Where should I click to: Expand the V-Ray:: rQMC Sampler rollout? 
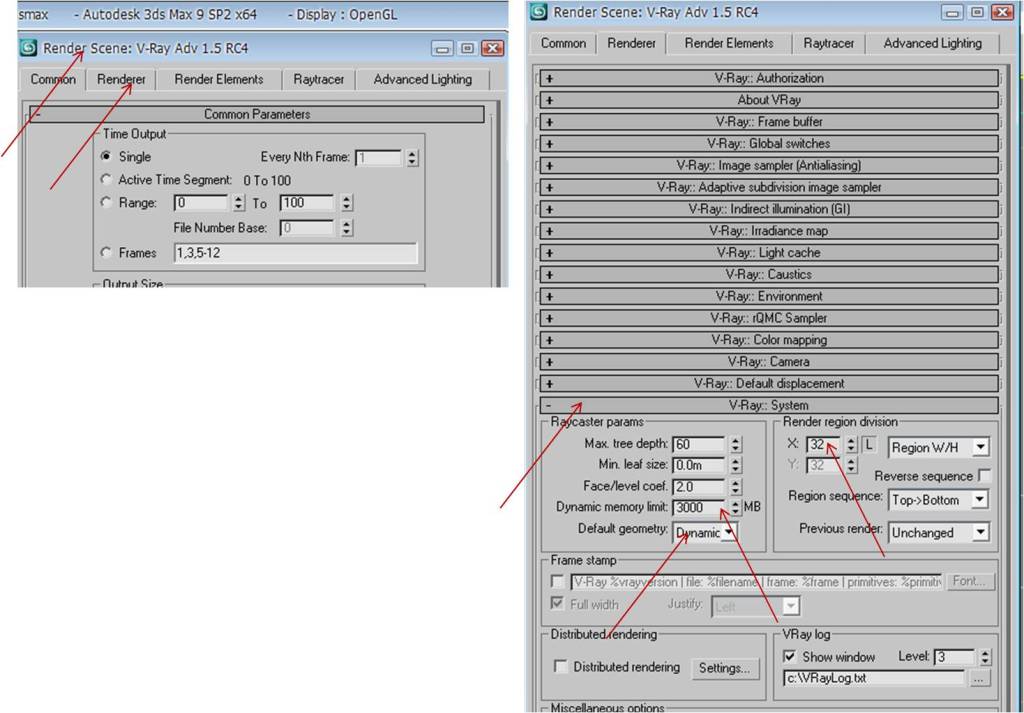(769, 319)
